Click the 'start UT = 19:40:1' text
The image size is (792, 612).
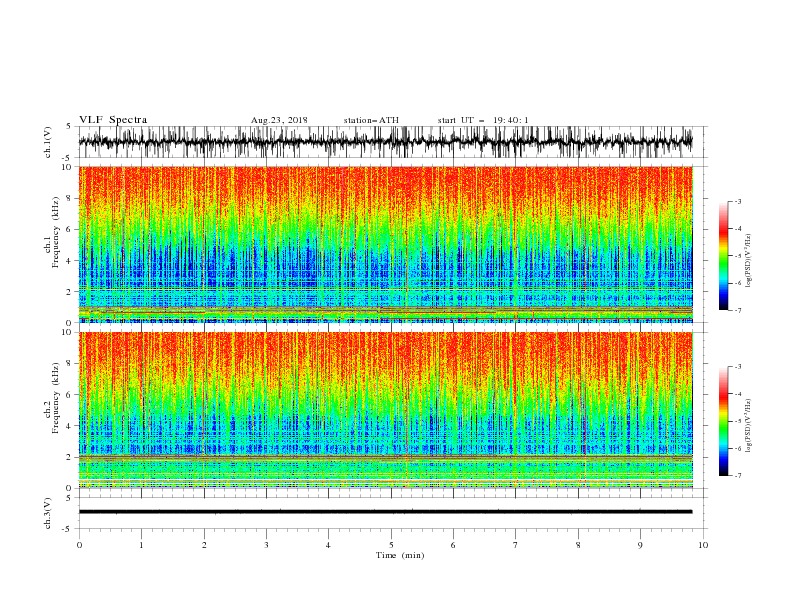[483, 120]
